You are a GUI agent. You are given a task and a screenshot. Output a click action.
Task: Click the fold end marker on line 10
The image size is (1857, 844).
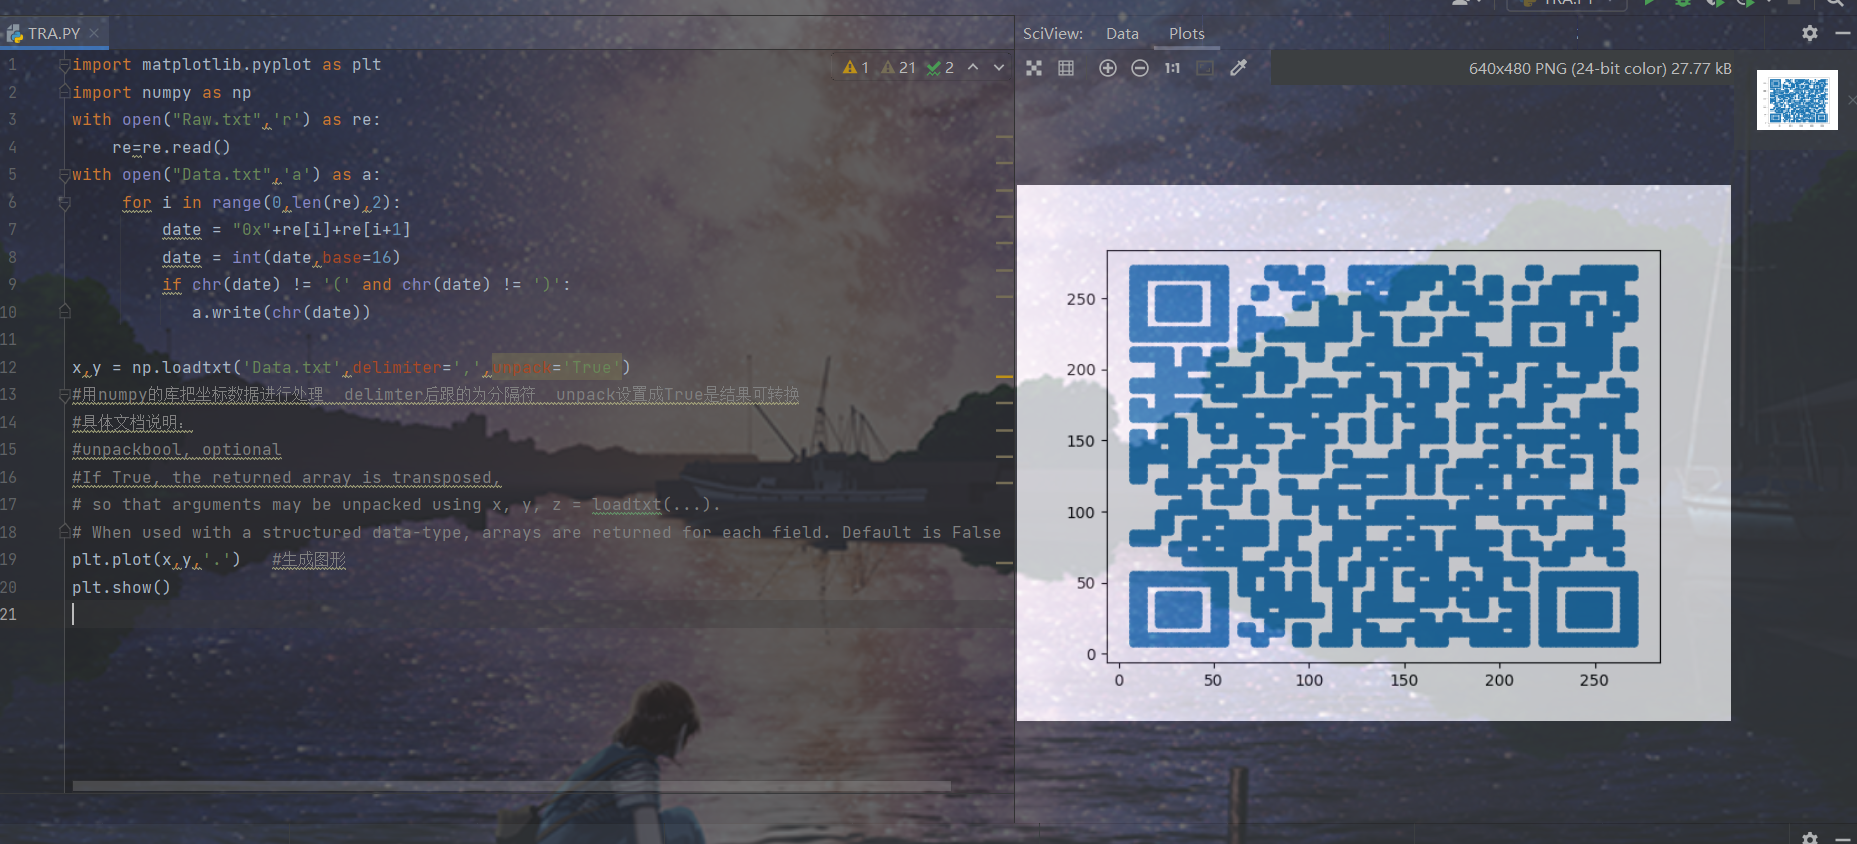[64, 312]
